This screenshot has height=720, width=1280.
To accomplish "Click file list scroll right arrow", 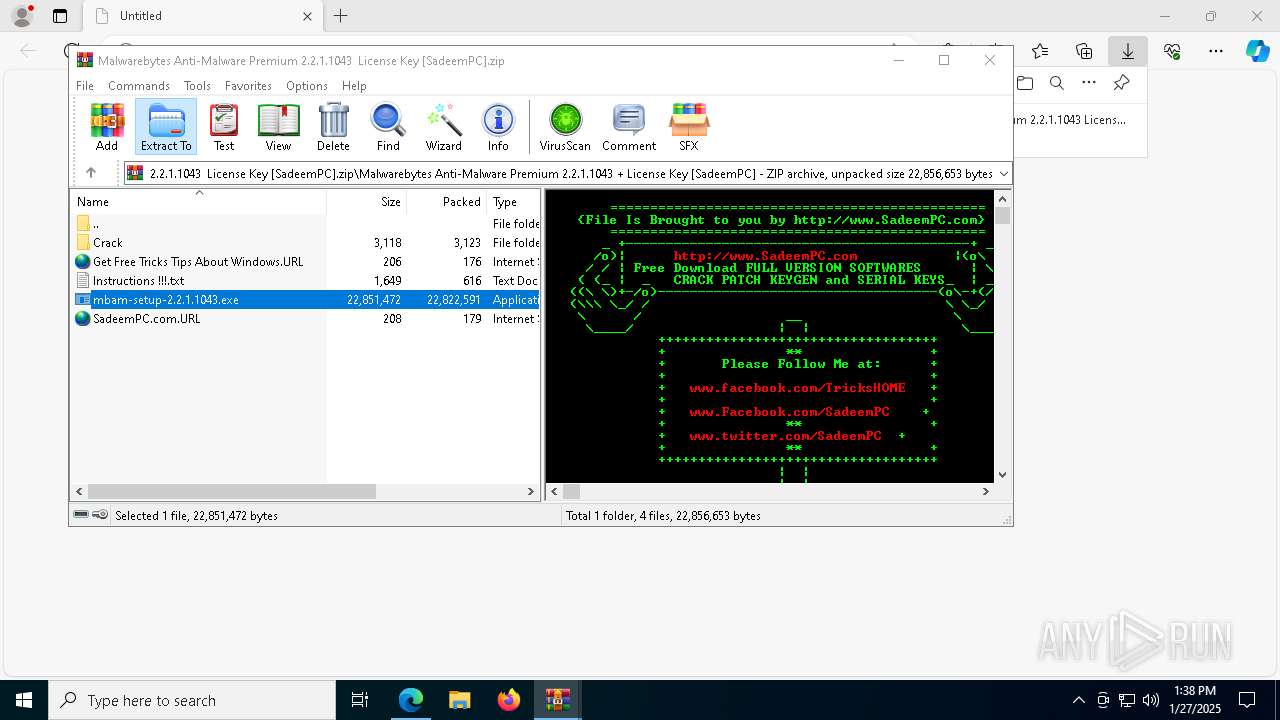I will (531, 491).
